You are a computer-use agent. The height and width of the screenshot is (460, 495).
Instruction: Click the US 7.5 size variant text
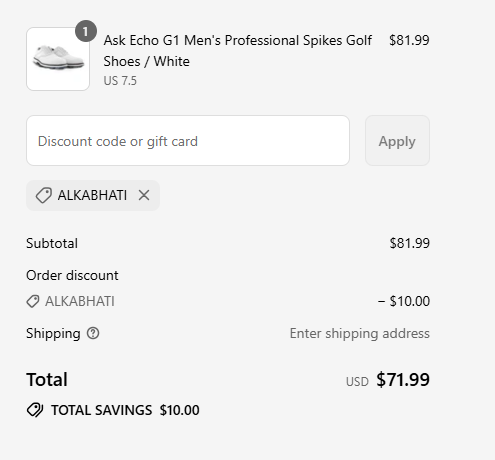click(x=120, y=81)
